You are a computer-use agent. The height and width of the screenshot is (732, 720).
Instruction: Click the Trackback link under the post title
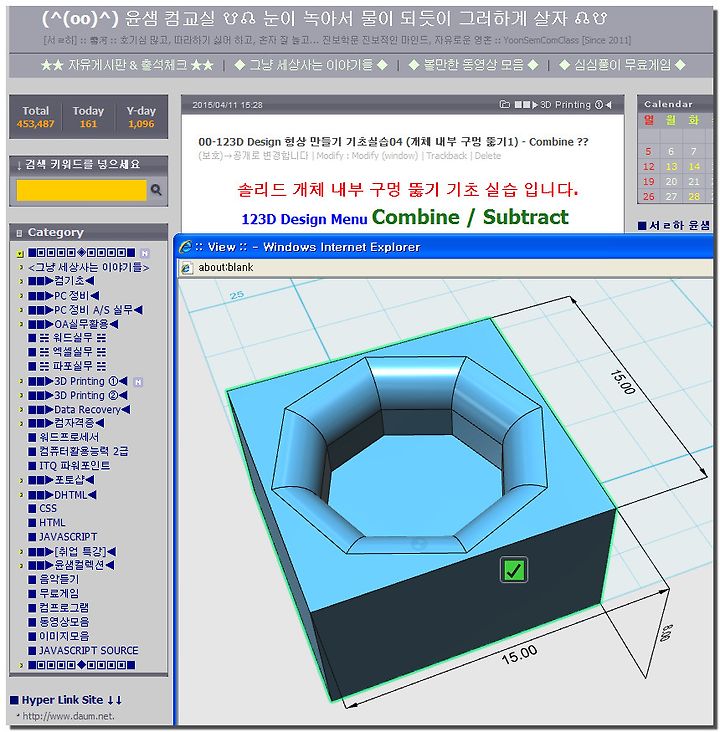point(446,156)
